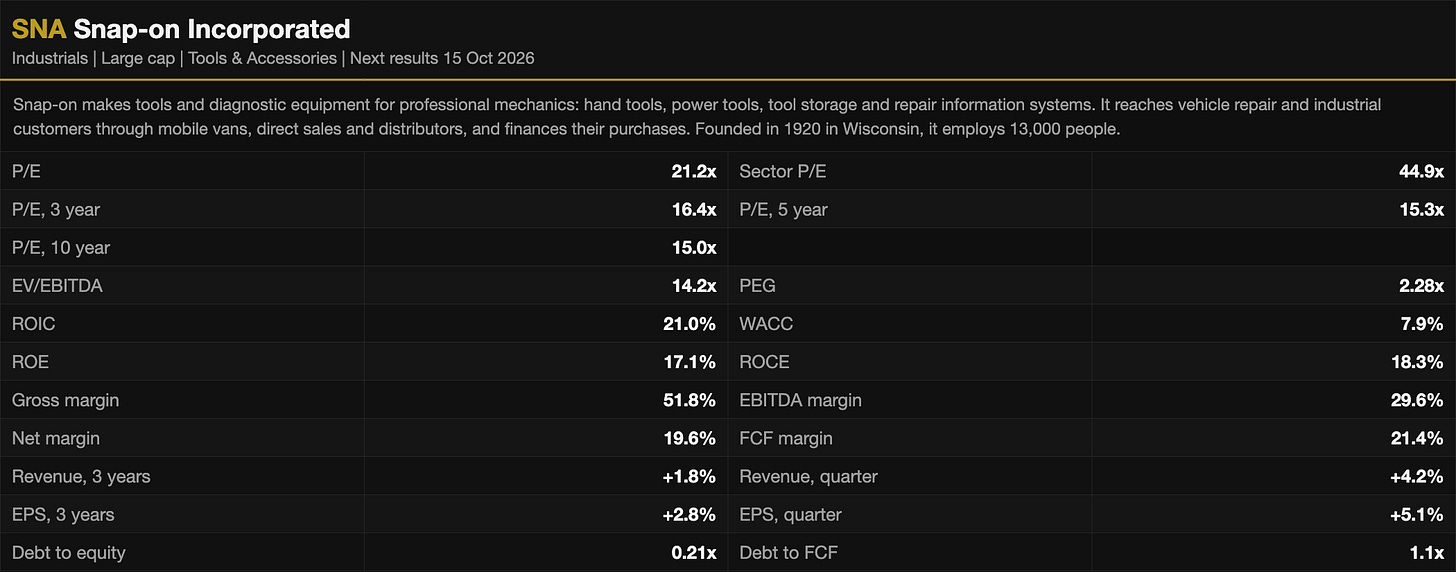This screenshot has height=572, width=1456.
Task: Select the P/E value 21.2x
Action: point(693,172)
